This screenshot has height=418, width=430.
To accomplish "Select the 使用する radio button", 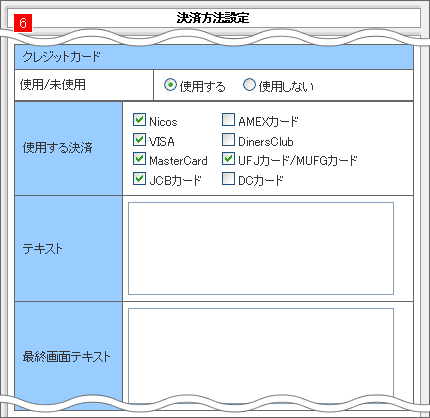I will [x=170, y=85].
